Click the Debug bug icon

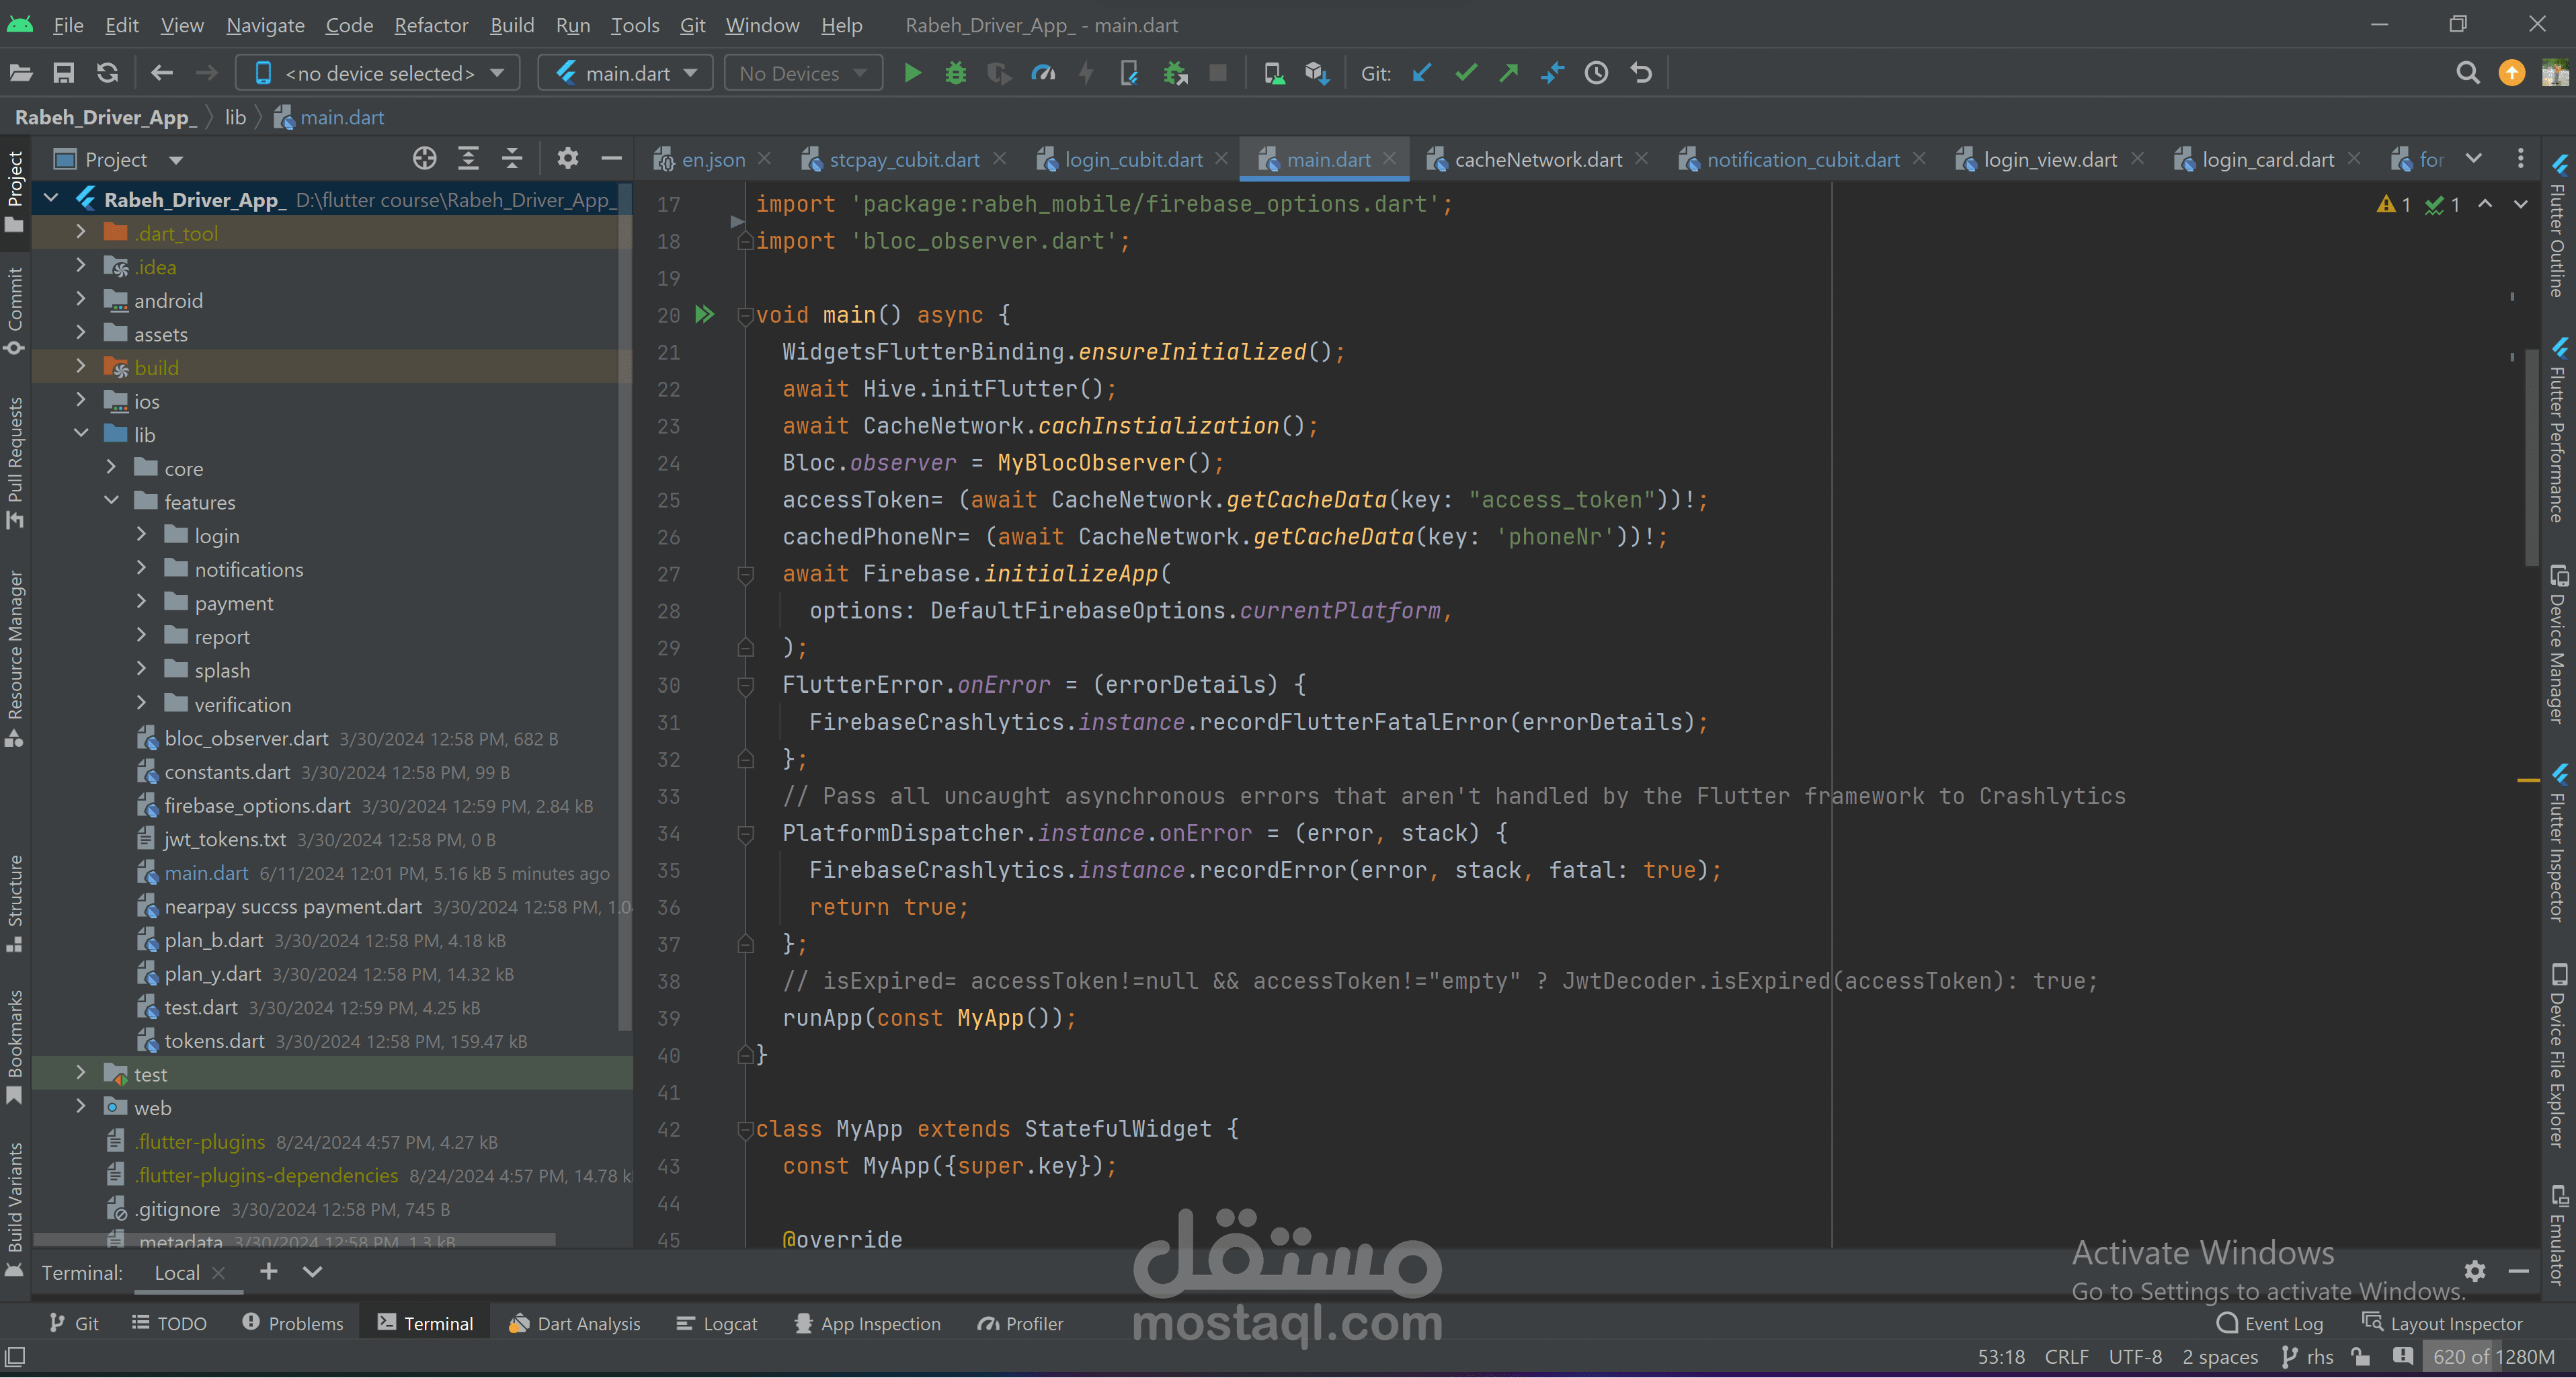955,73
